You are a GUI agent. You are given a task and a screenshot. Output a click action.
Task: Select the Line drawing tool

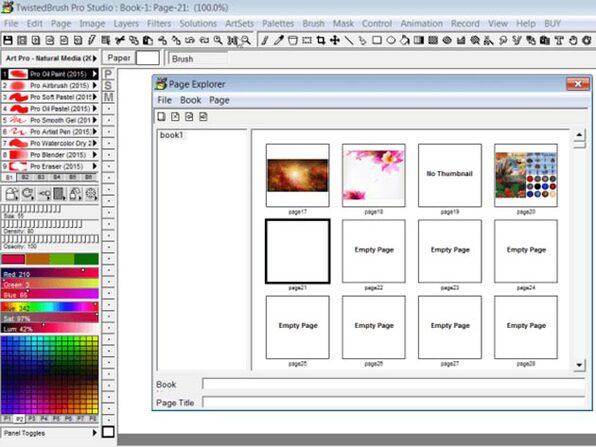(349, 40)
